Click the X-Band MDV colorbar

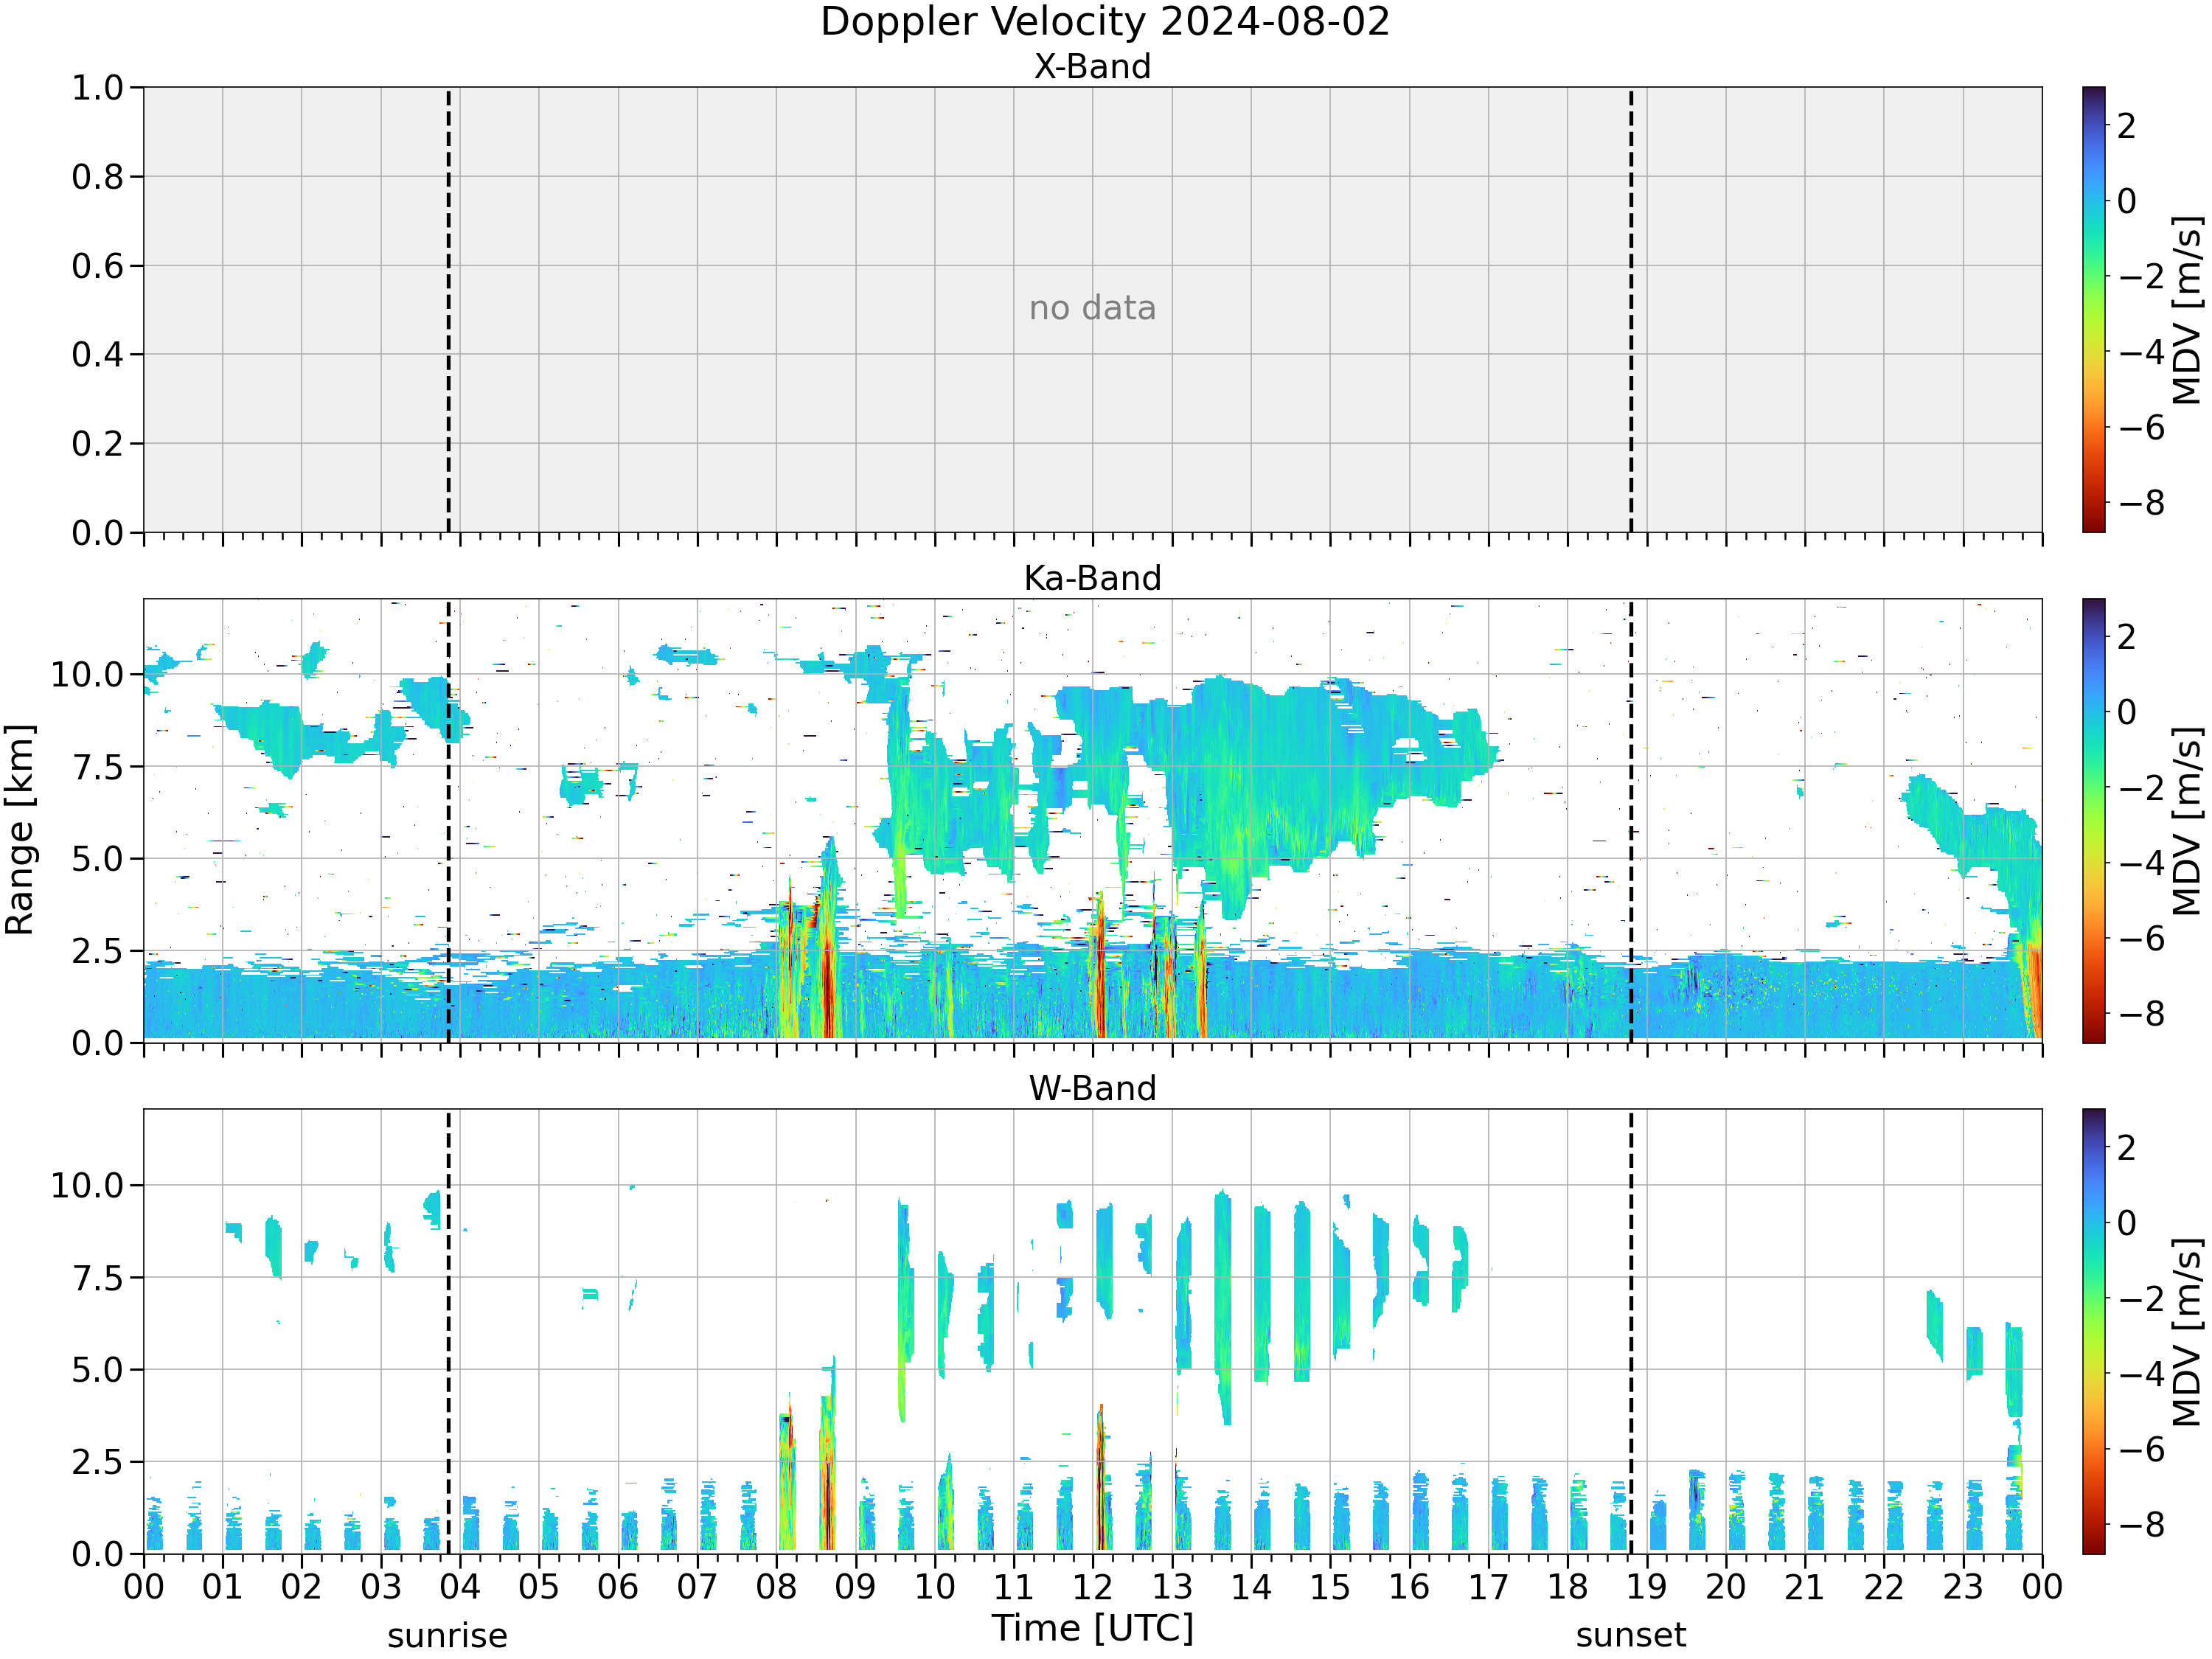[2094, 309]
